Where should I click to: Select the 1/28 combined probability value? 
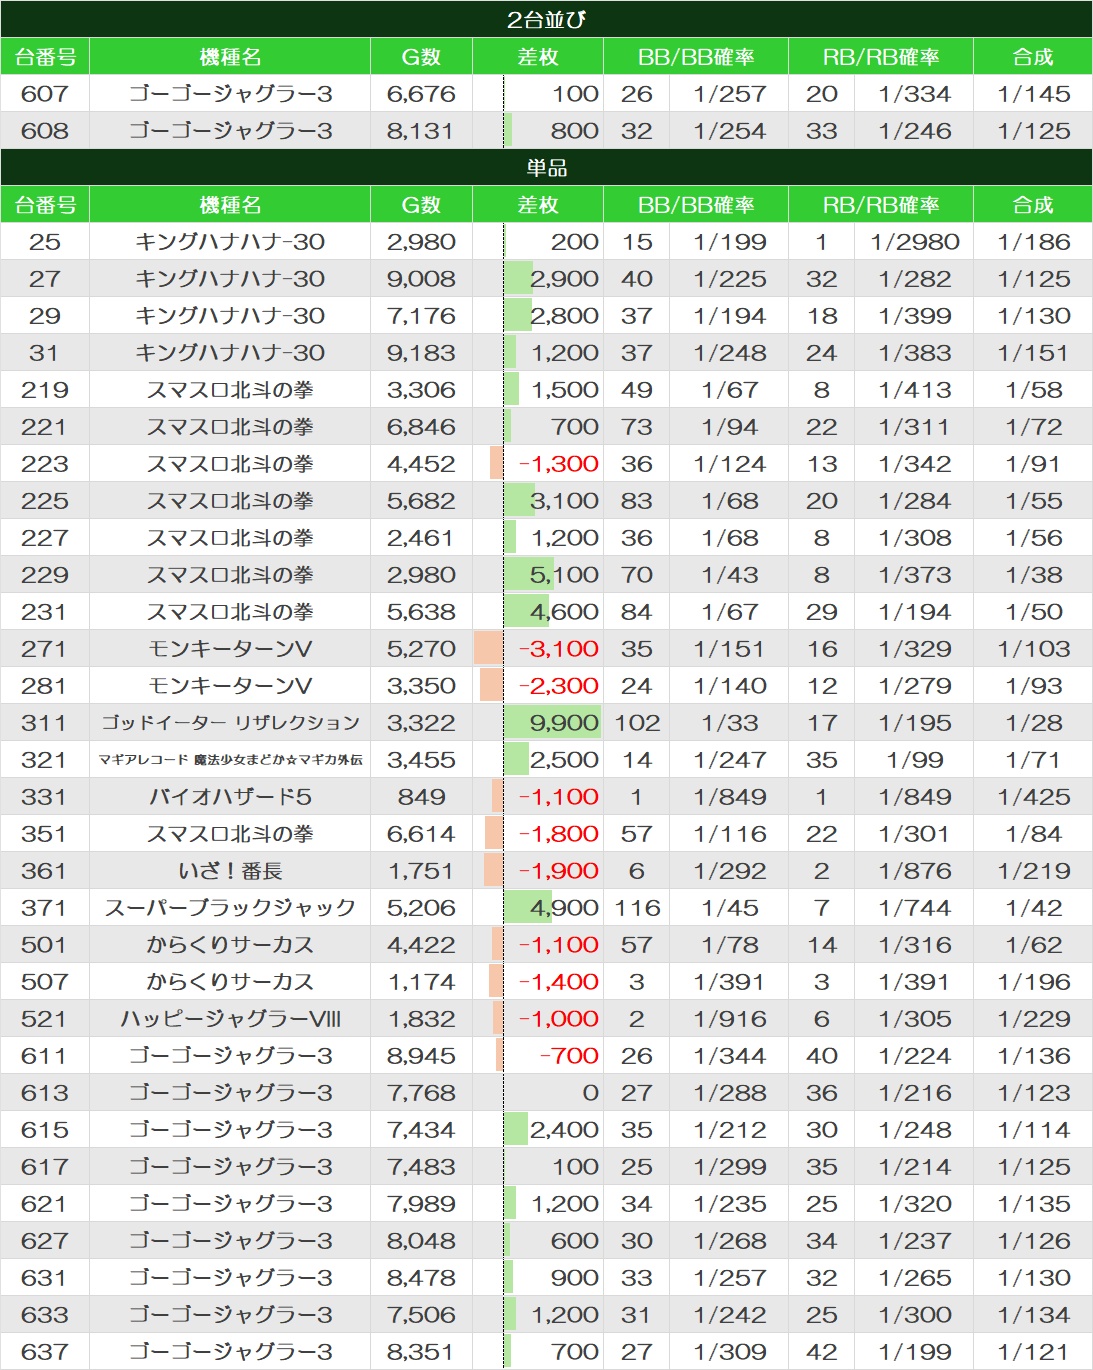pos(1034,723)
